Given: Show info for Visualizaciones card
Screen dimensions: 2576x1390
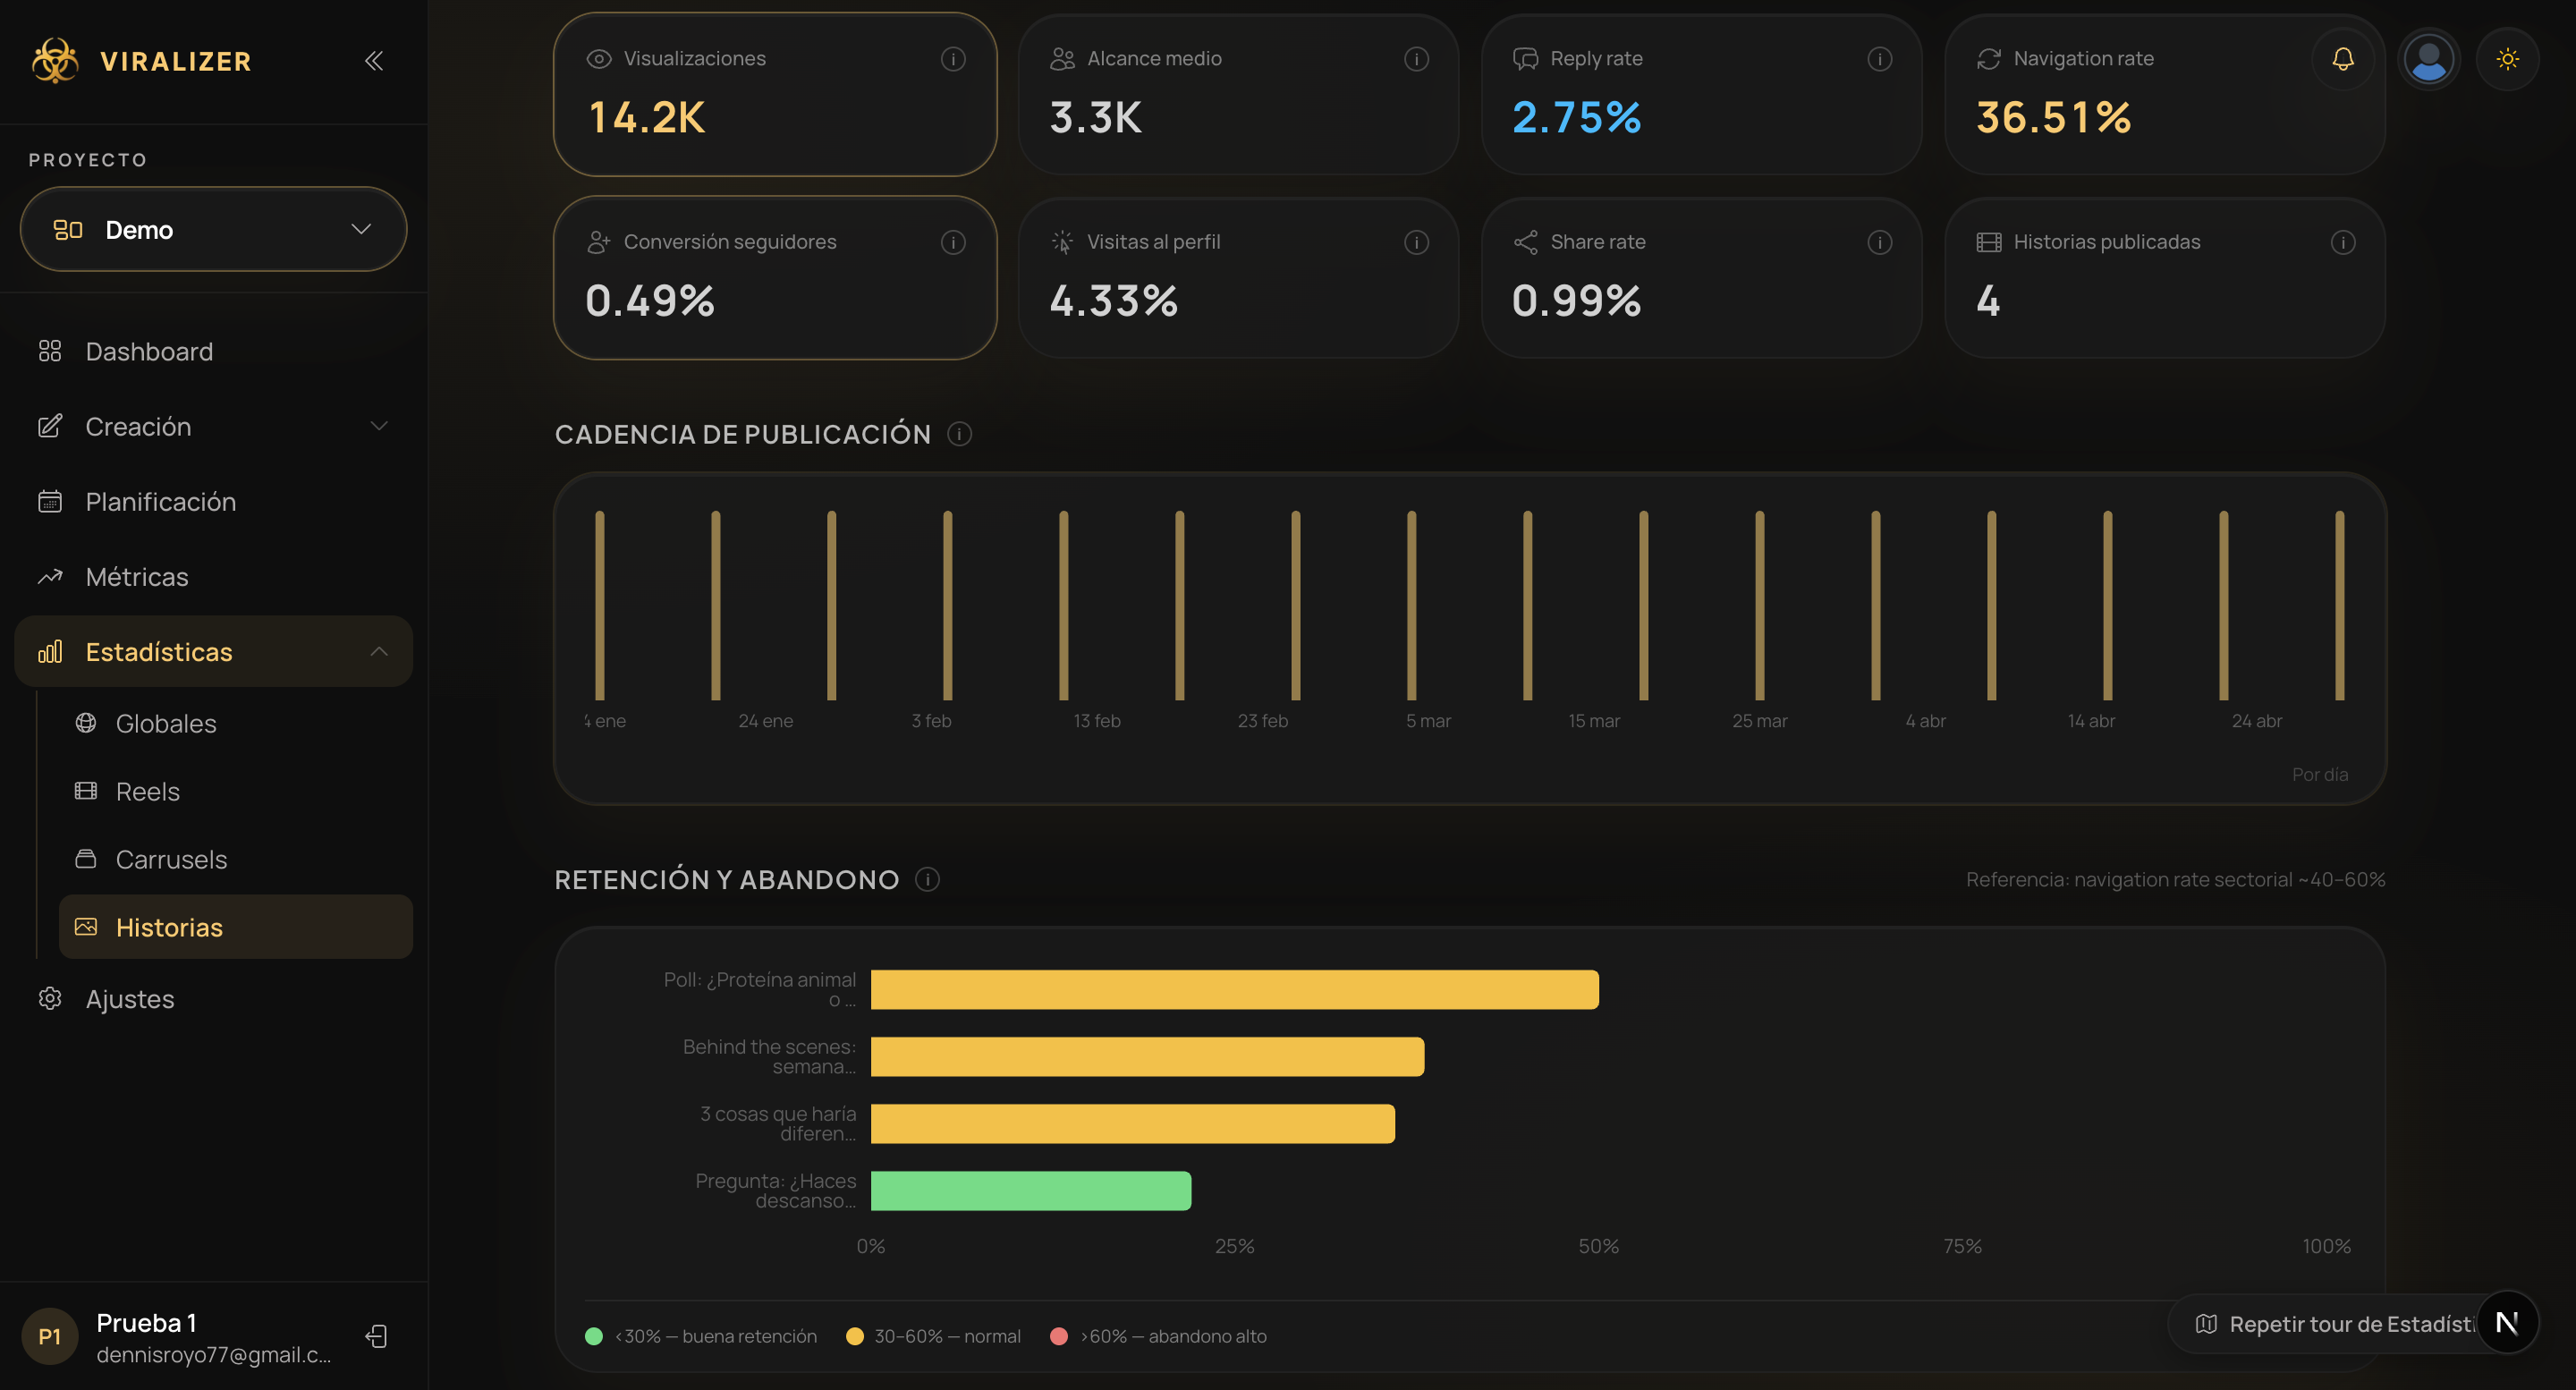Looking at the screenshot, I should pyautogui.click(x=953, y=59).
